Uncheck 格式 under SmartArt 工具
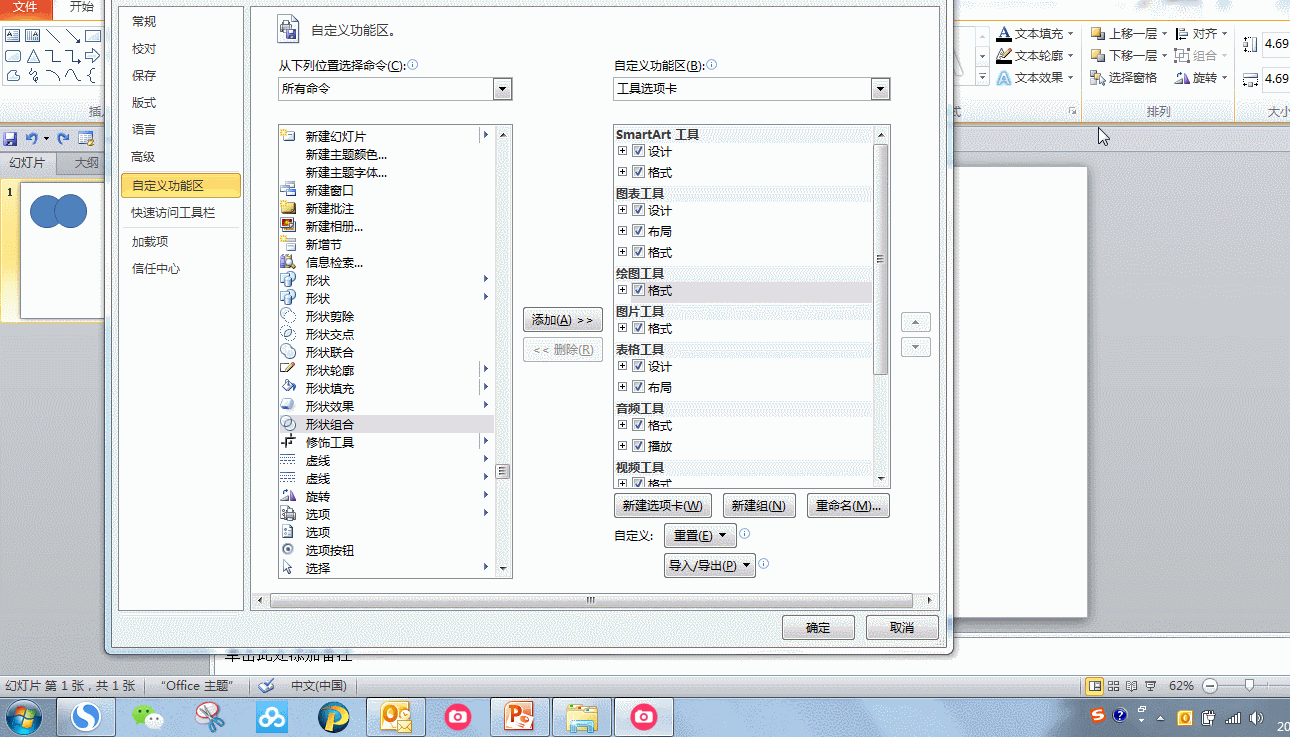This screenshot has height=738, width=1290. point(638,172)
